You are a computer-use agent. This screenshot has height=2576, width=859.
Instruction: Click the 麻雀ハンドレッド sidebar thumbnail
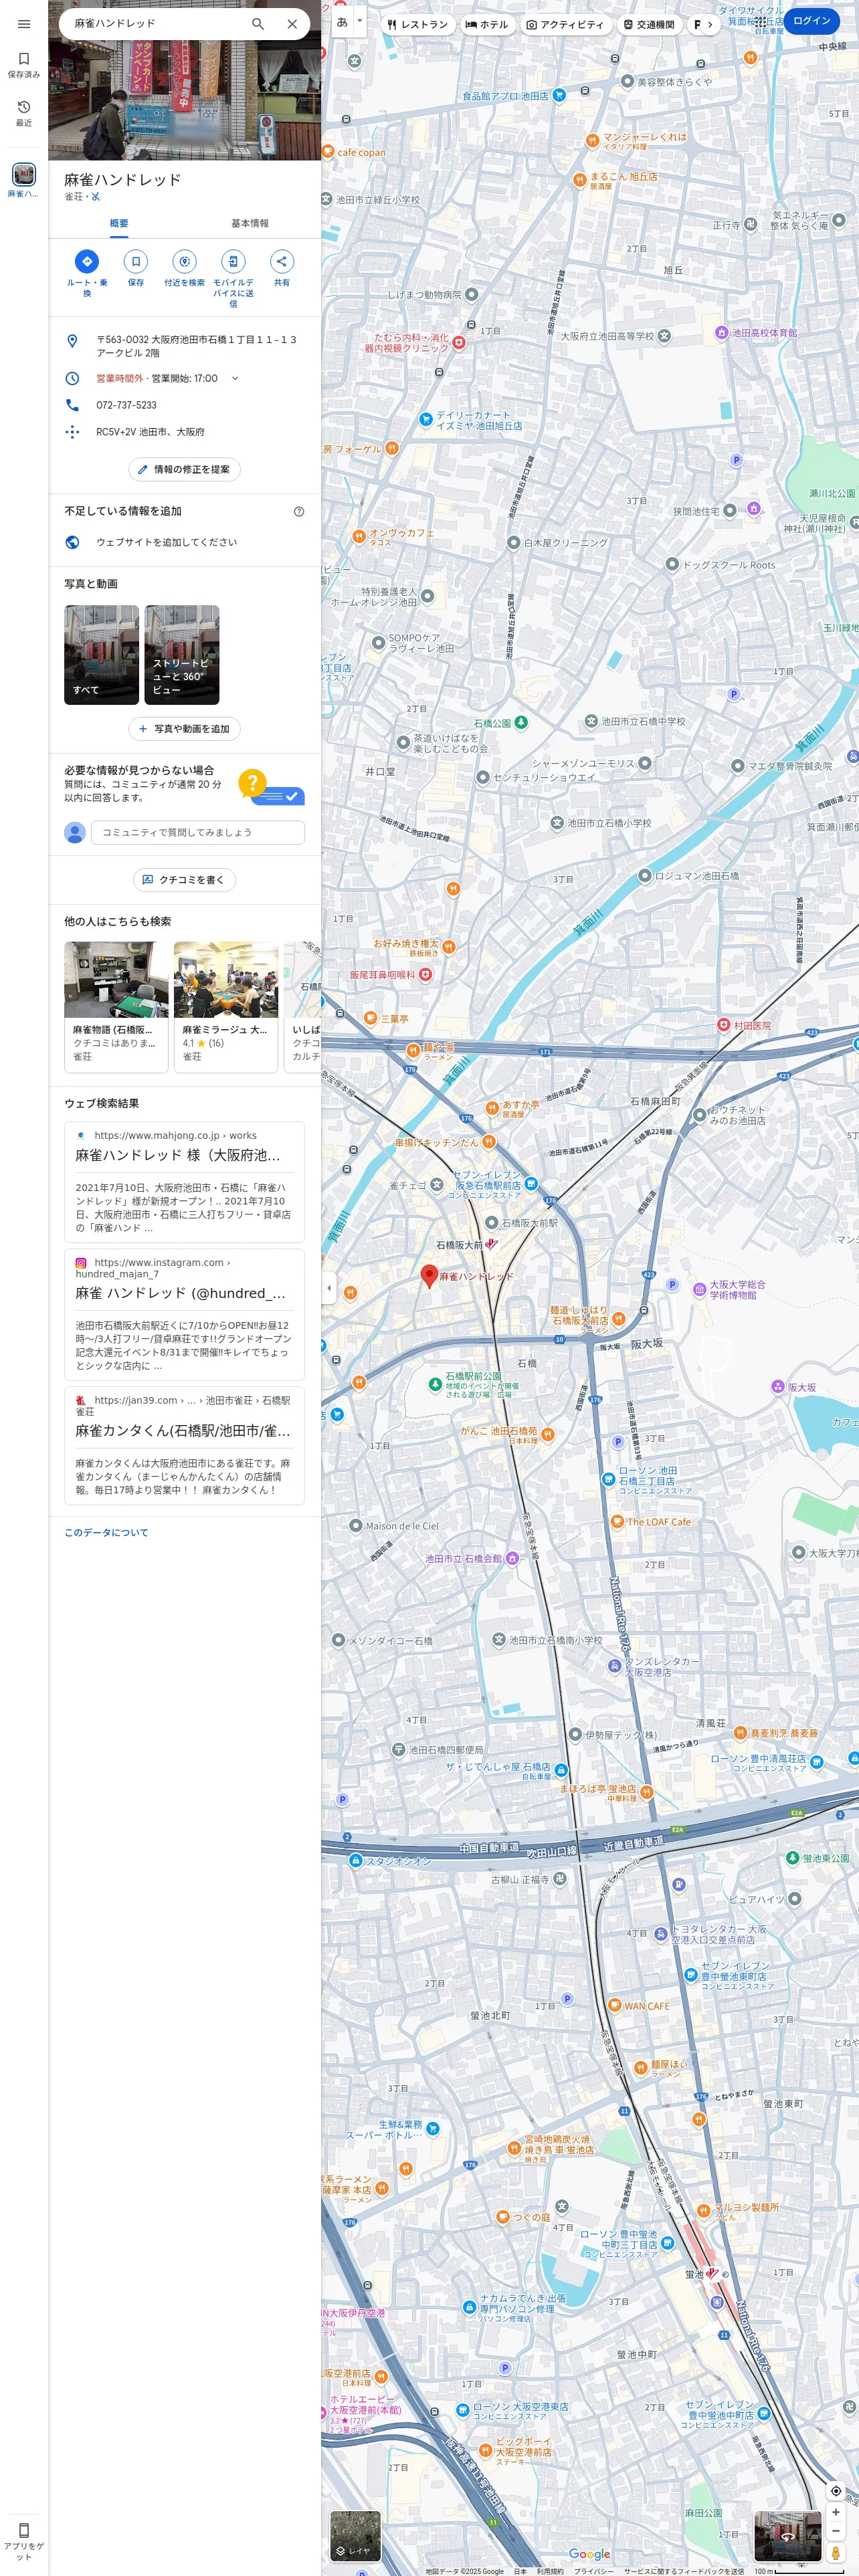[24, 174]
